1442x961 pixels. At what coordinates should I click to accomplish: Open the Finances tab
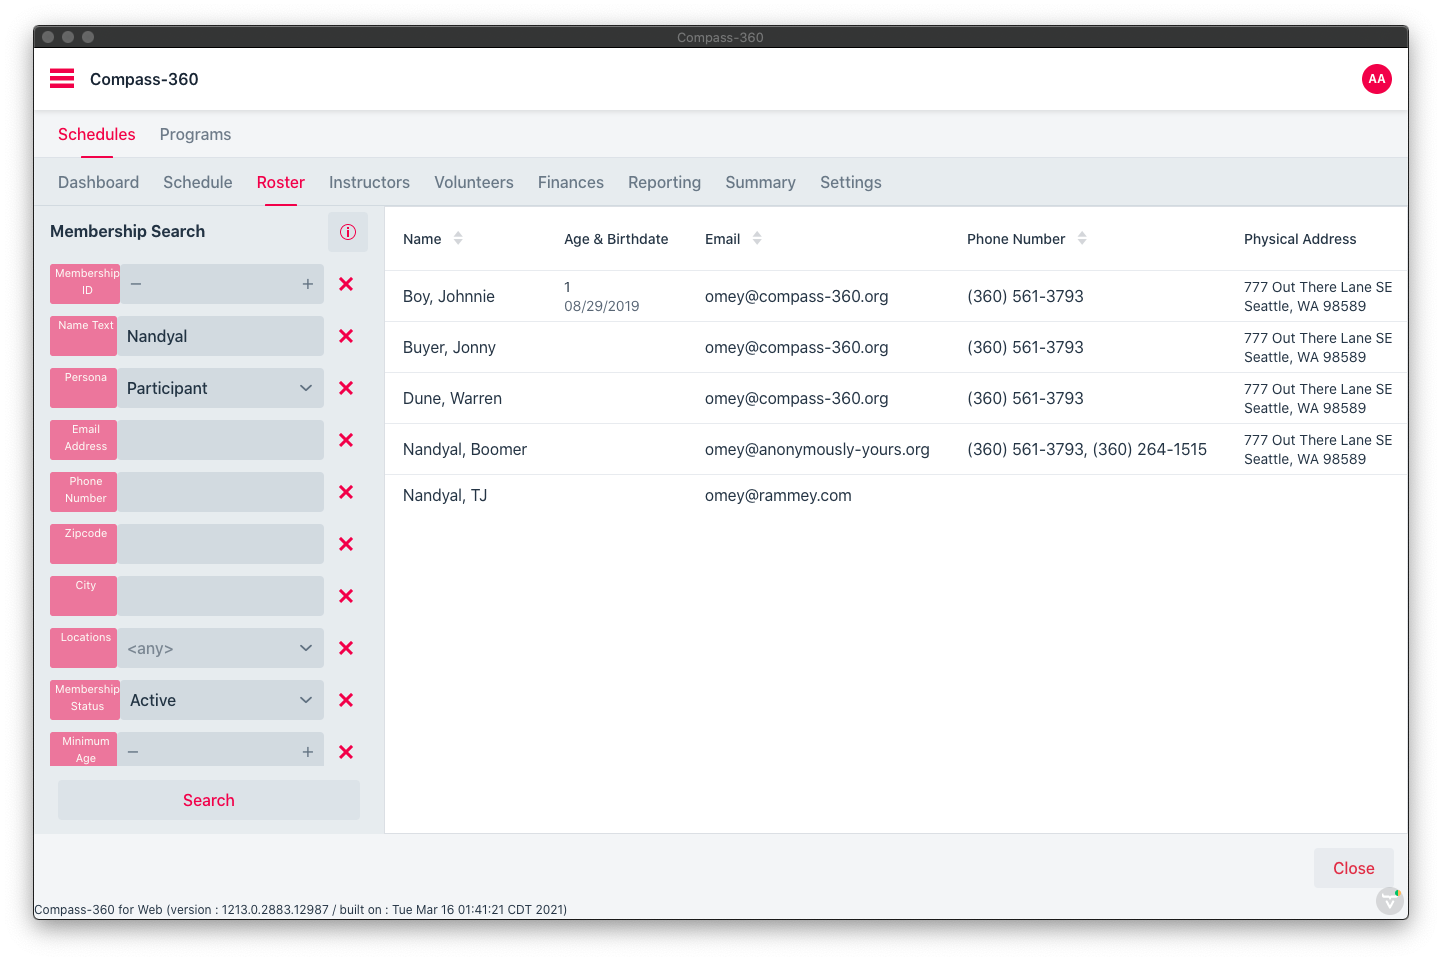[570, 182]
